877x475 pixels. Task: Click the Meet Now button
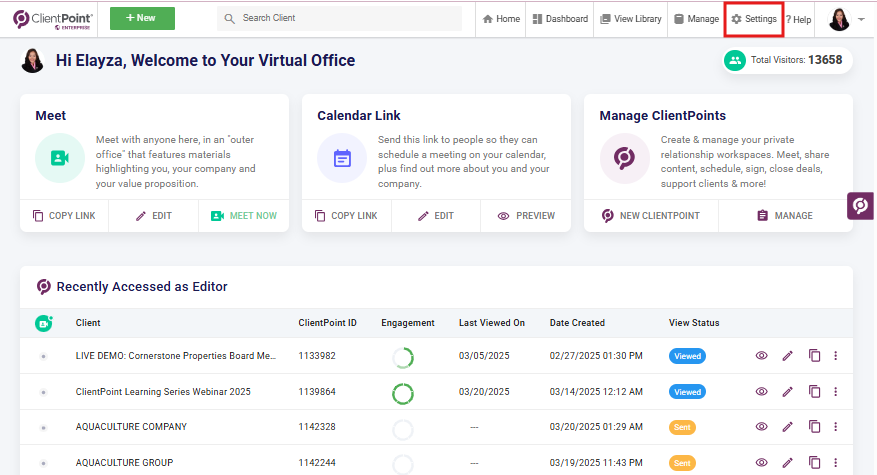click(244, 215)
